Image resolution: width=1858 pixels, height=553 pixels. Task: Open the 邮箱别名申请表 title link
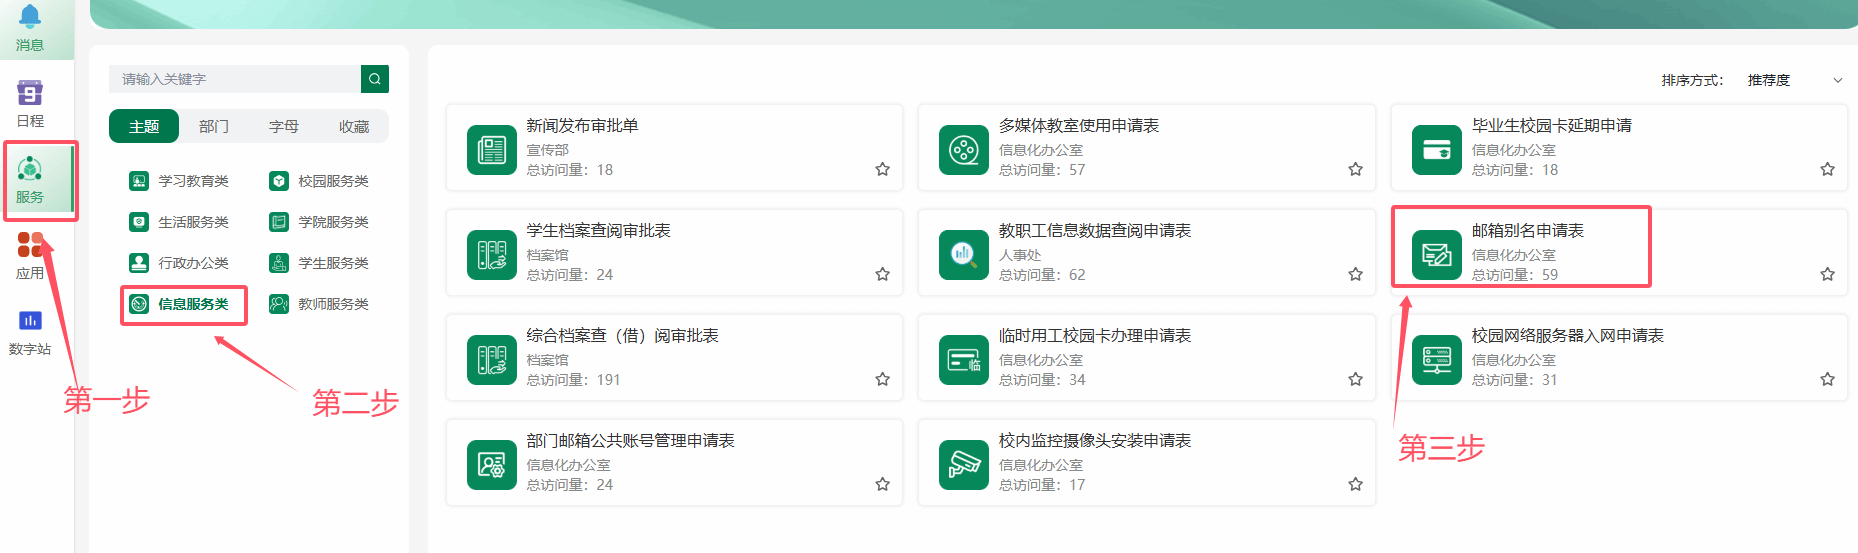1528,231
